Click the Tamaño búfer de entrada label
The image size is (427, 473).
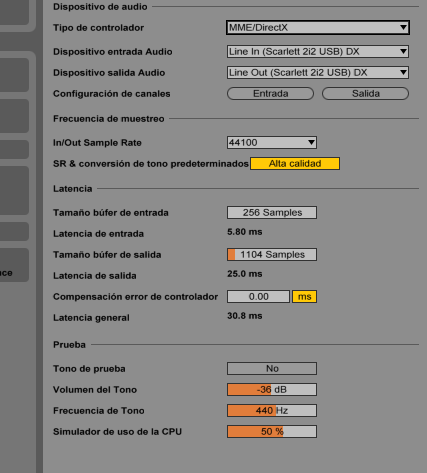coord(111,213)
